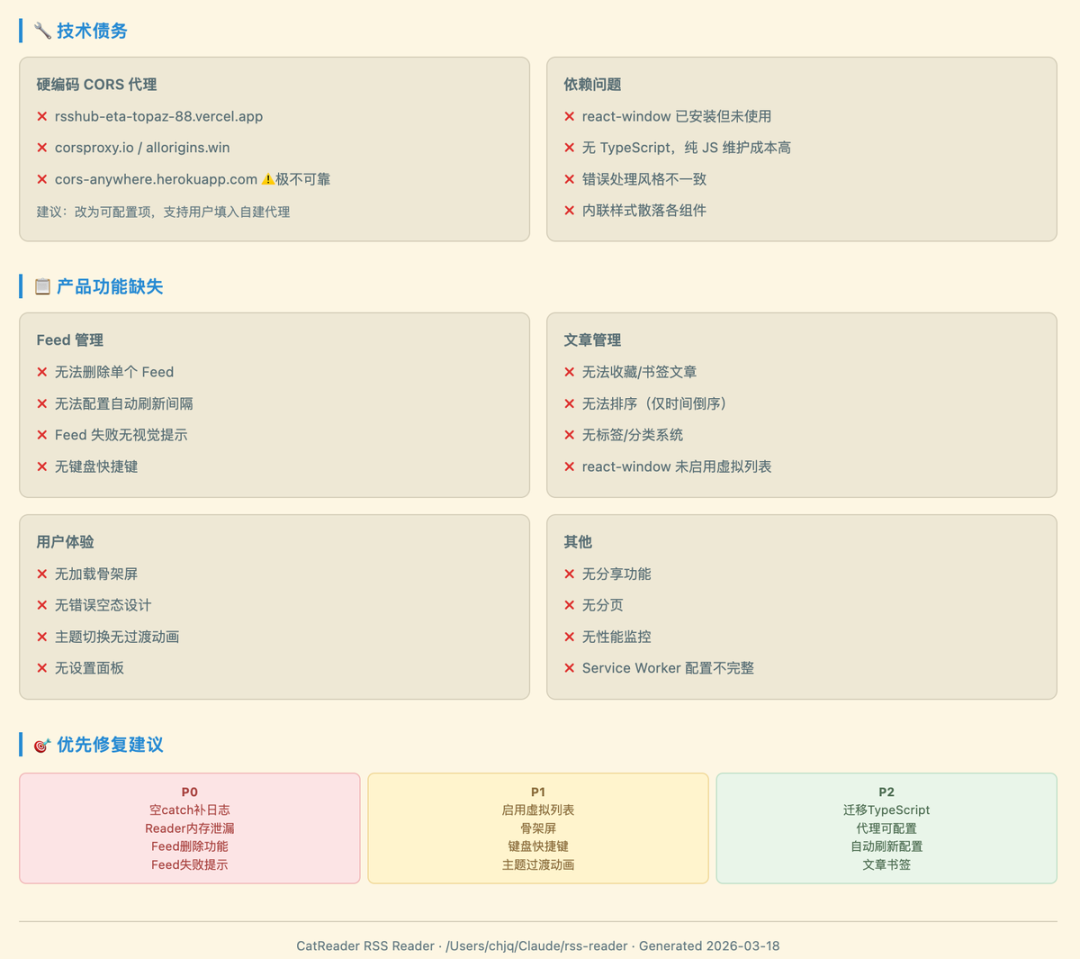Click 迁移TypeScript in the P2 card

click(886, 810)
